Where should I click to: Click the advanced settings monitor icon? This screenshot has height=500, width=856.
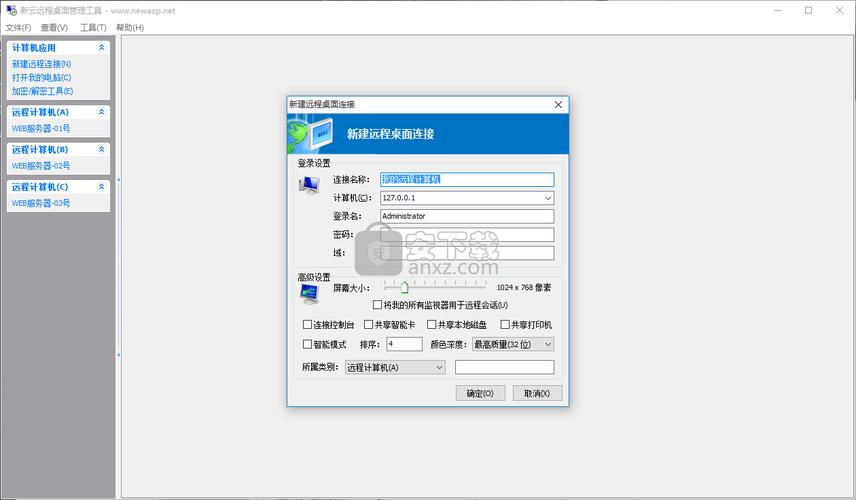click(x=310, y=294)
